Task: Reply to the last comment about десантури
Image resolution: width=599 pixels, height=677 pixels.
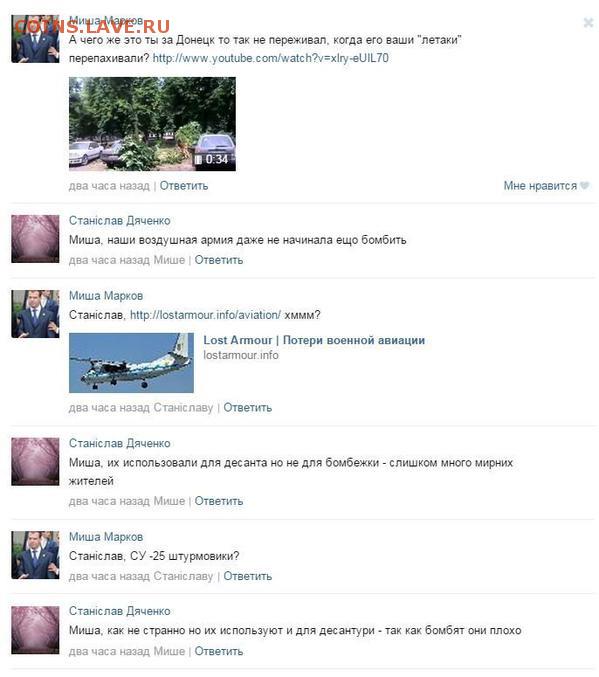Action: [x=219, y=651]
